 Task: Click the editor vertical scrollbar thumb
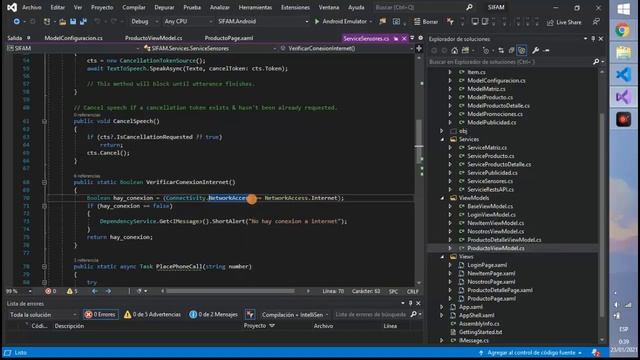[x=418, y=141]
